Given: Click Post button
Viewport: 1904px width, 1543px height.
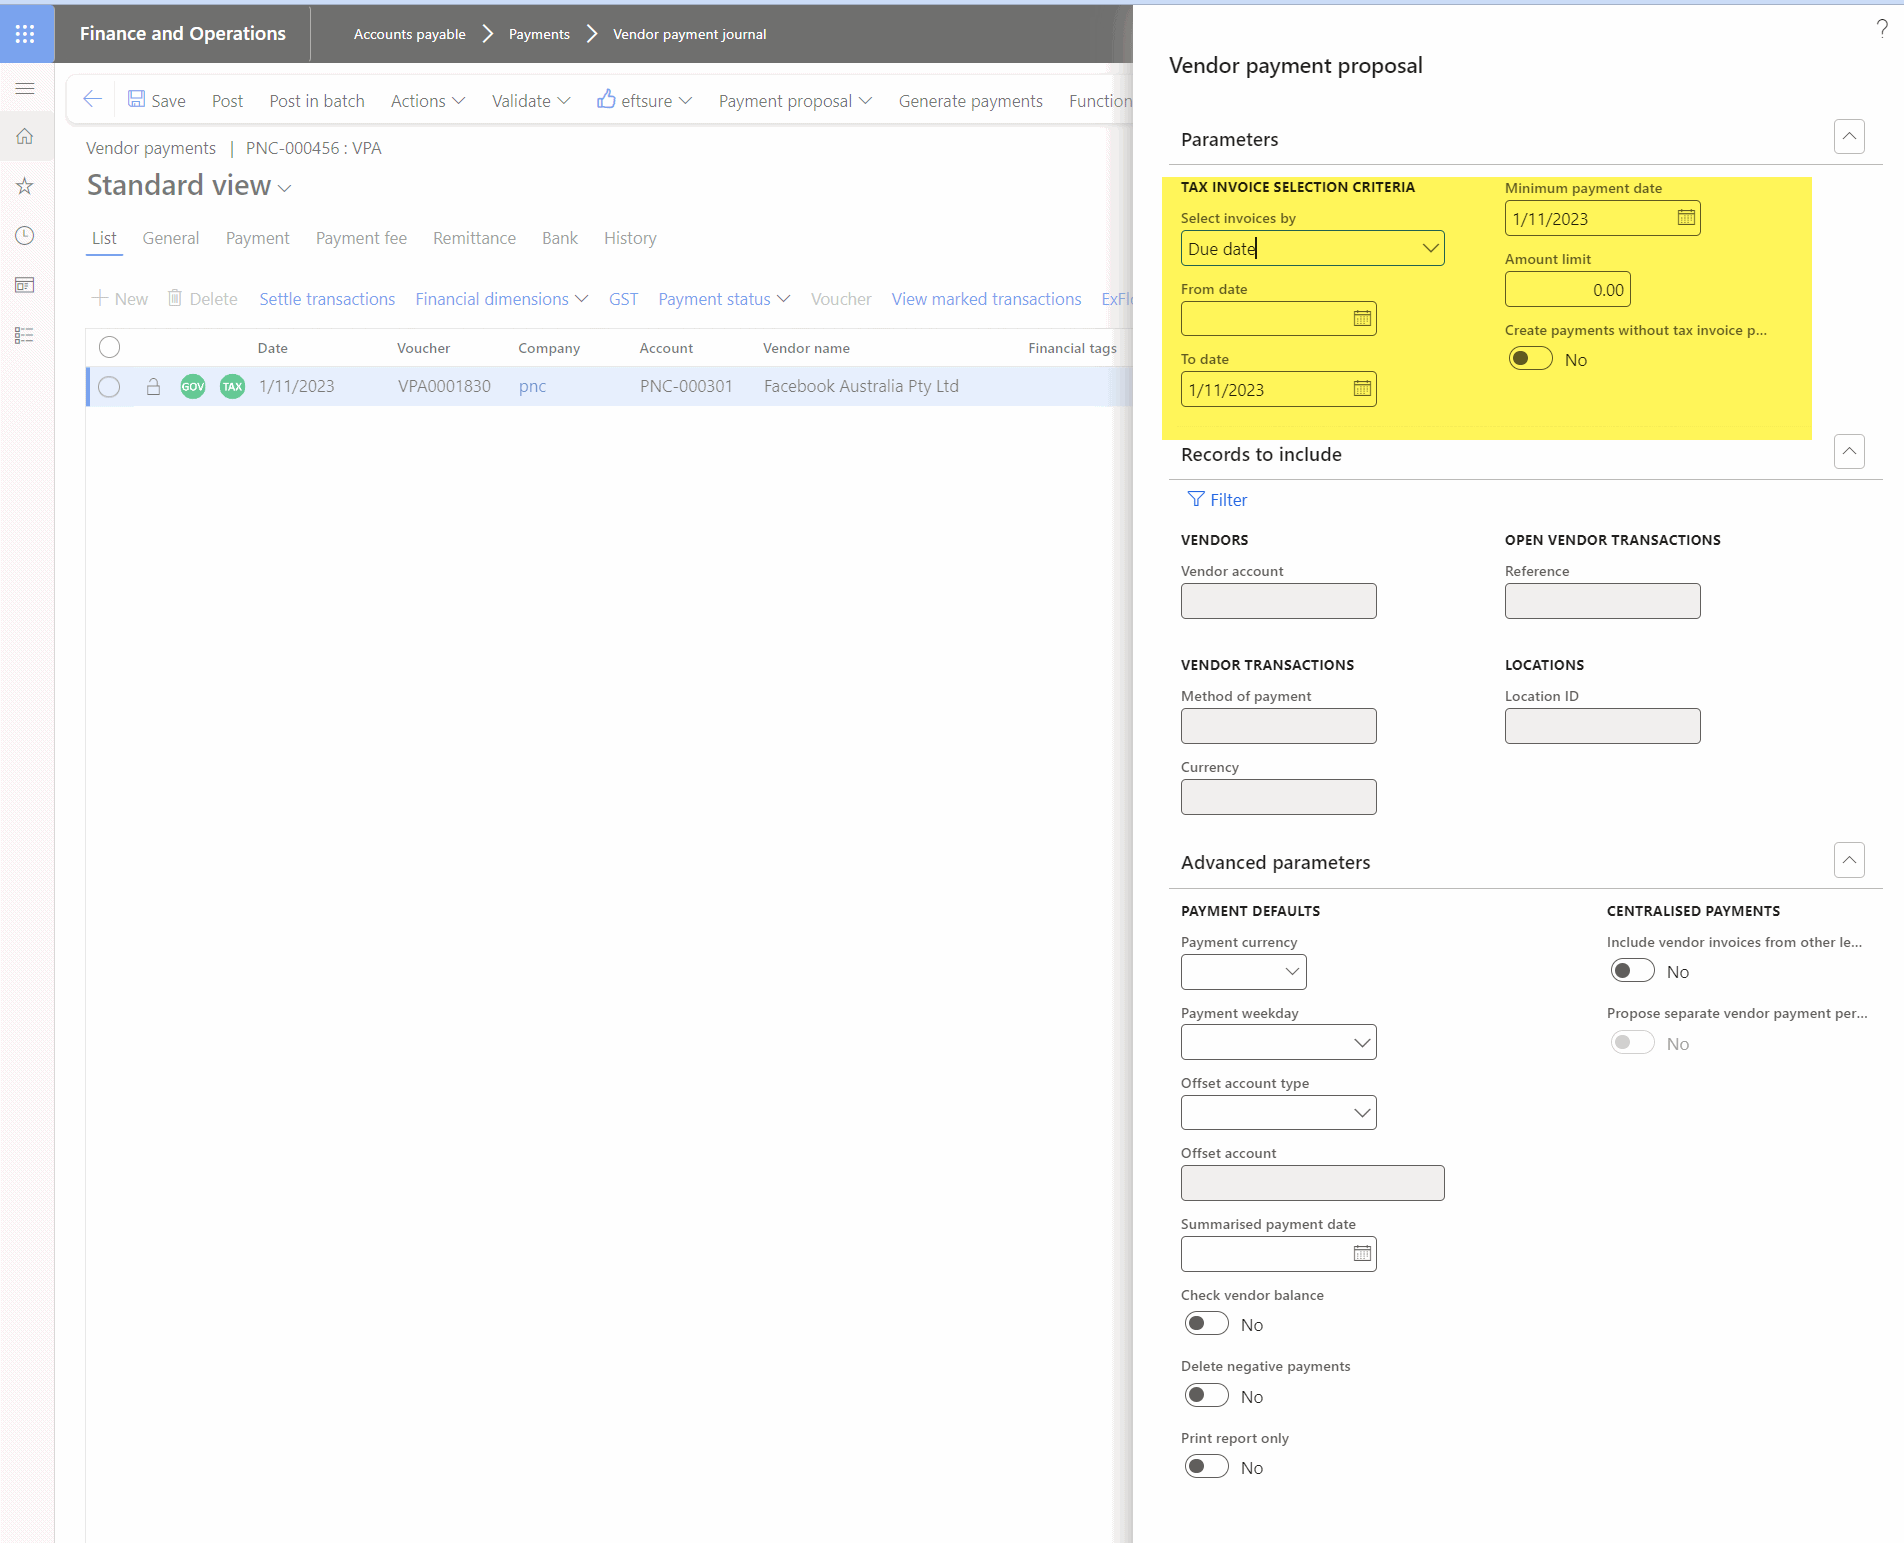Looking at the screenshot, I should 227,100.
